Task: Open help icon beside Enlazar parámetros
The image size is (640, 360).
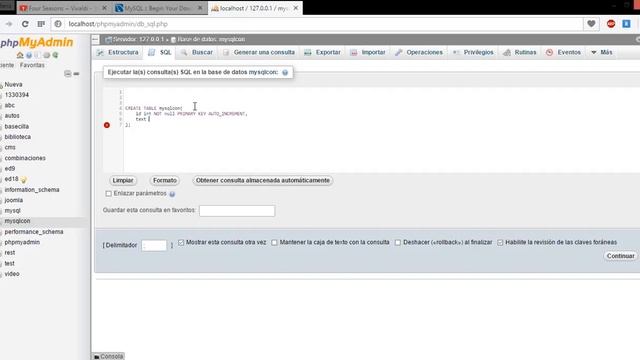Action: [172, 194]
